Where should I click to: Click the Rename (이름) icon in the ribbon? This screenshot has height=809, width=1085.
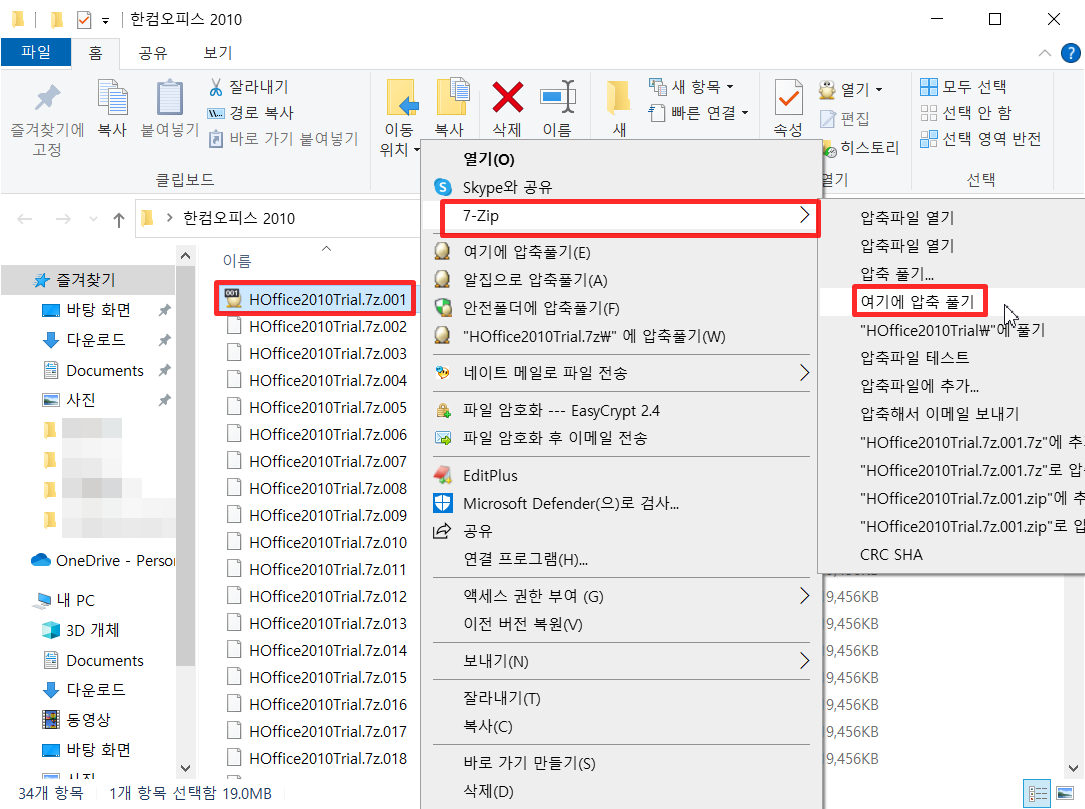(558, 97)
